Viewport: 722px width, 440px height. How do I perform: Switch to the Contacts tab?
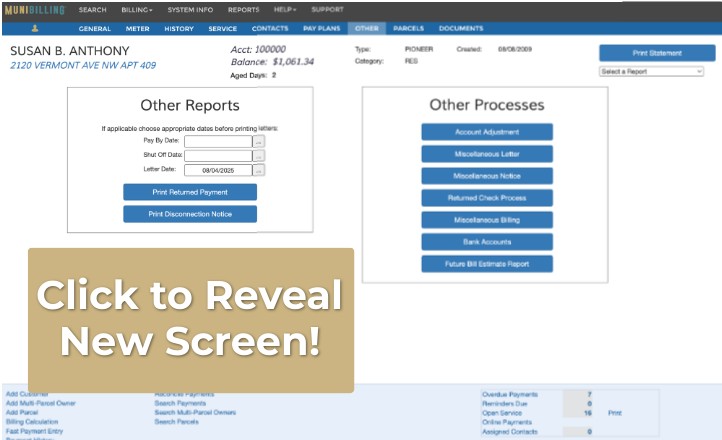pyautogui.click(x=270, y=29)
